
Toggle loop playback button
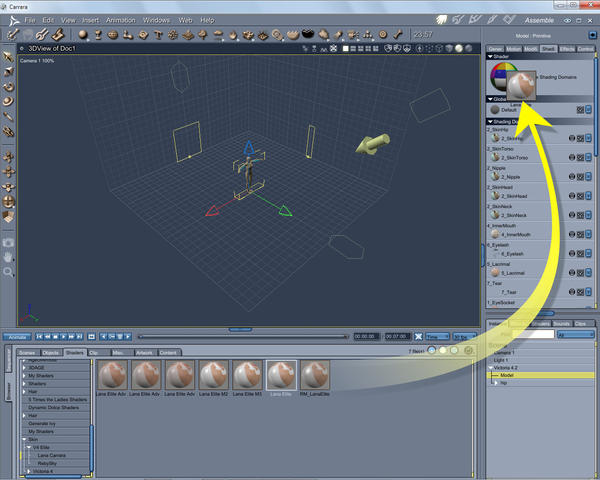pos(91,336)
